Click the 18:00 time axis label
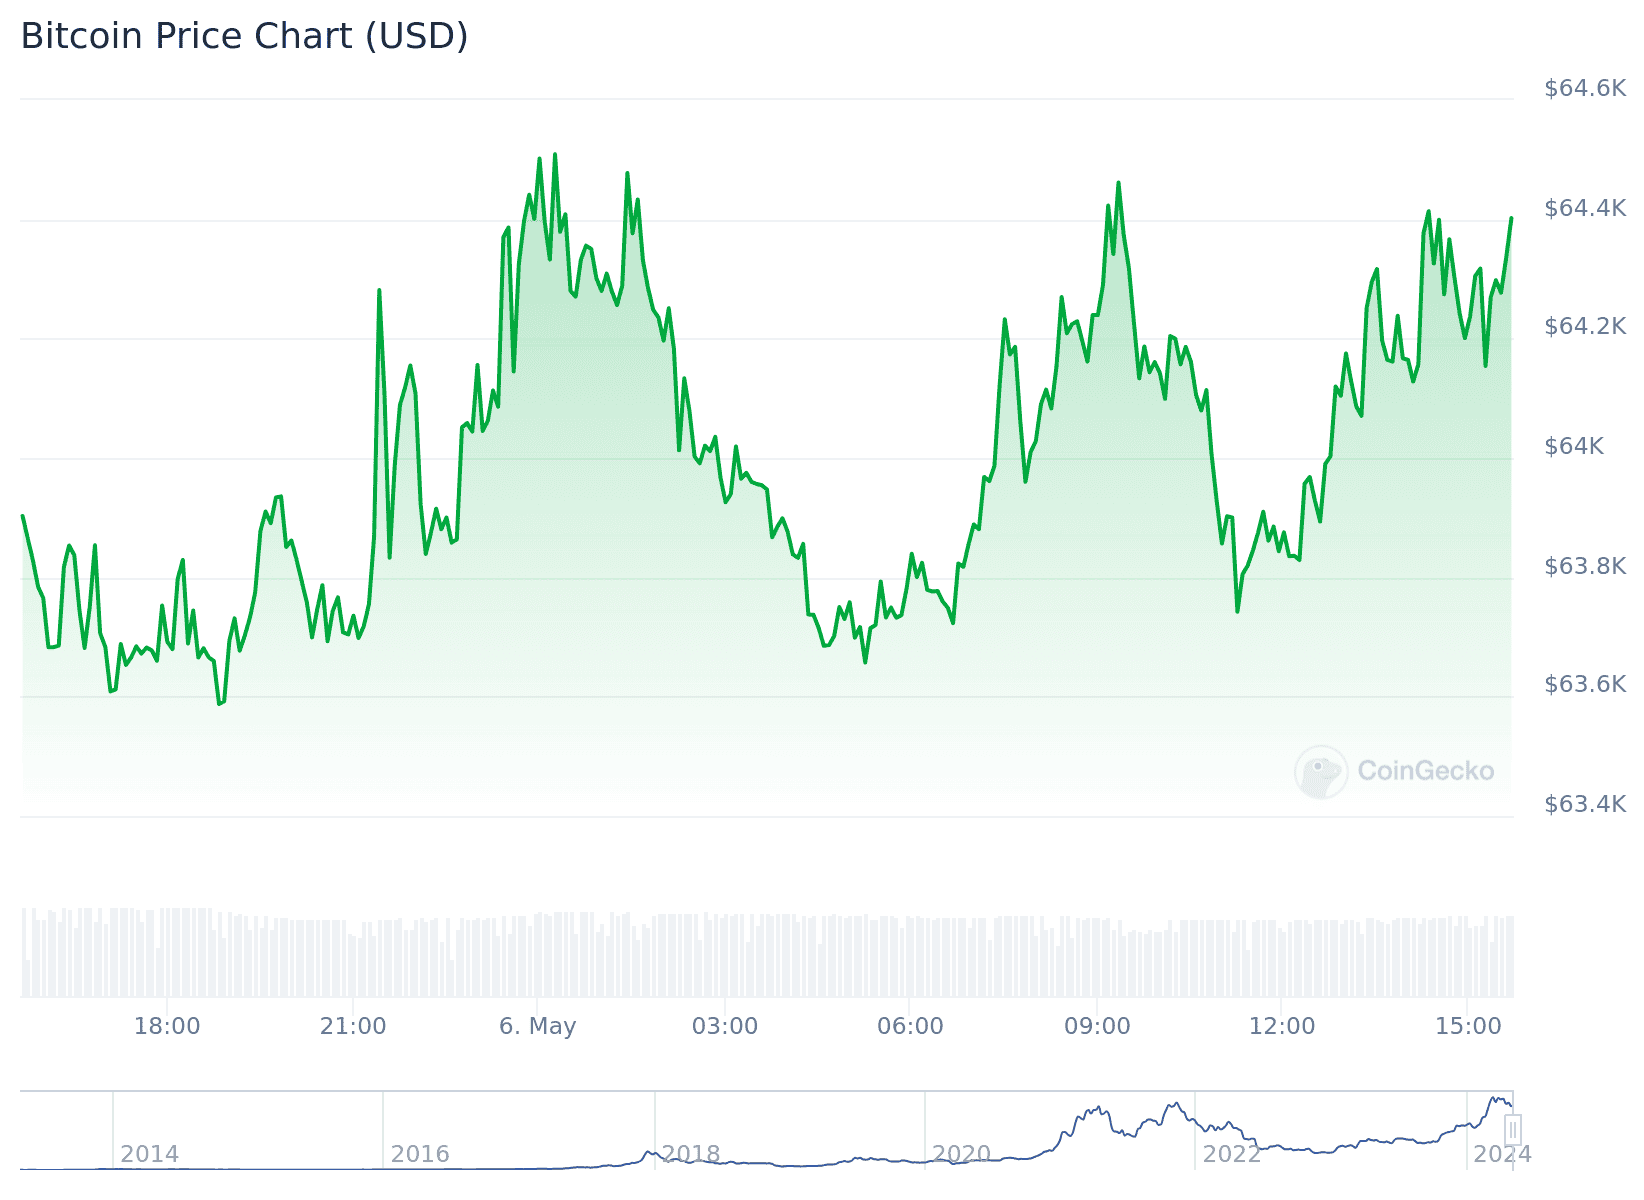Image resolution: width=1644 pixels, height=1200 pixels. (x=167, y=1026)
